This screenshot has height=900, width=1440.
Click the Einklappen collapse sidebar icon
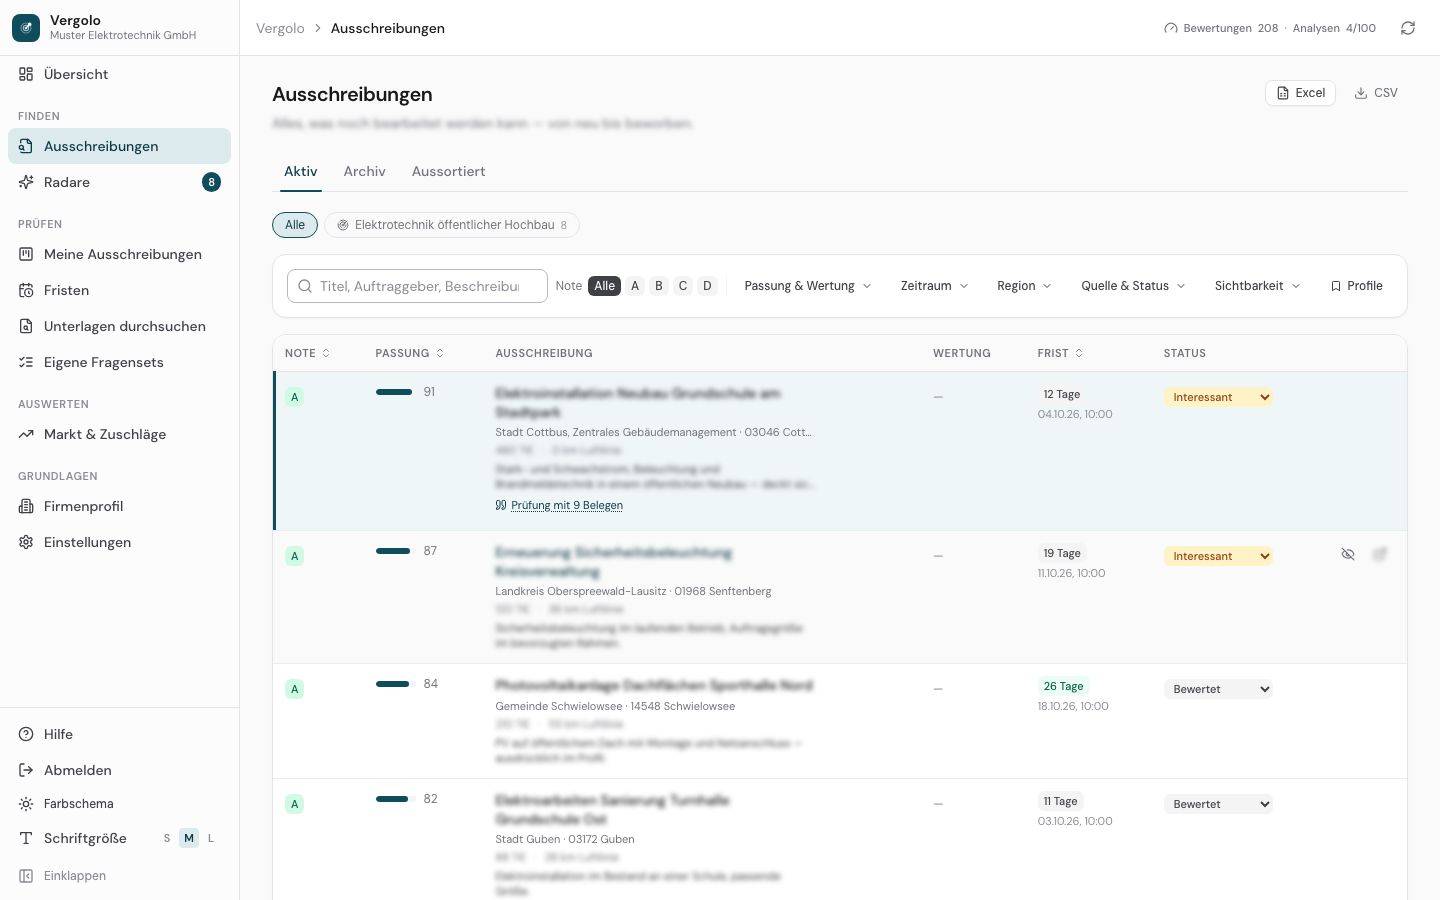pos(26,876)
